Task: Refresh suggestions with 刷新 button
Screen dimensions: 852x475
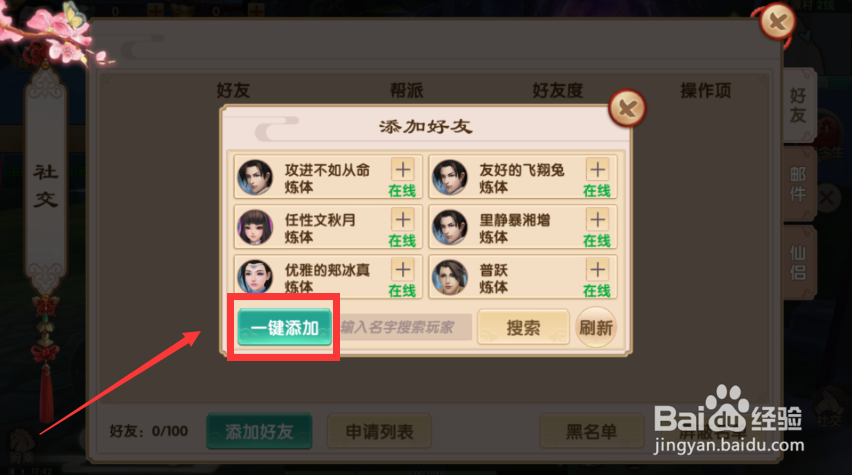Action: (596, 327)
